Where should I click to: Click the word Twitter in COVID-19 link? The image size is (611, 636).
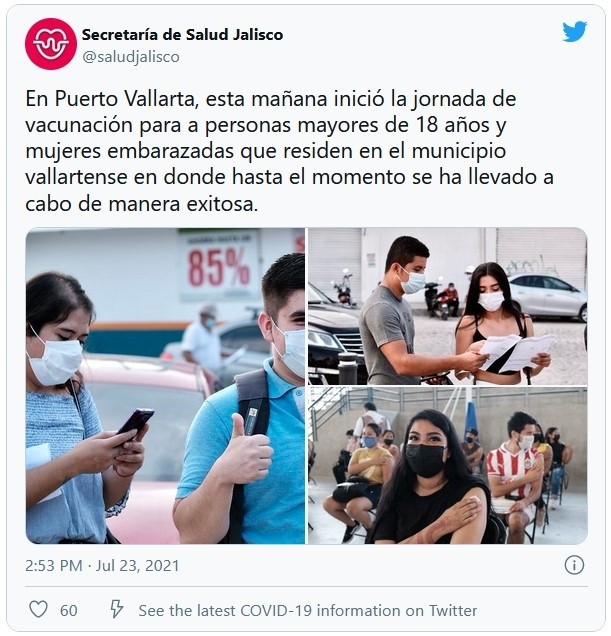(453, 610)
